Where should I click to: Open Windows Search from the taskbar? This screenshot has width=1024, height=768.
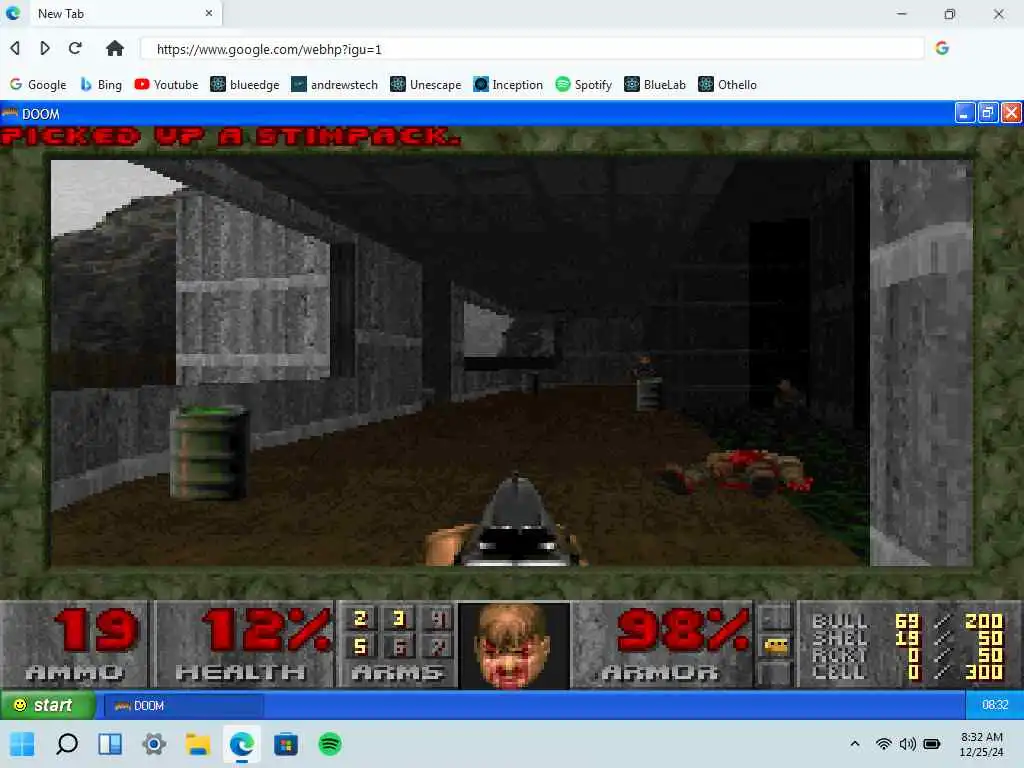(67, 744)
